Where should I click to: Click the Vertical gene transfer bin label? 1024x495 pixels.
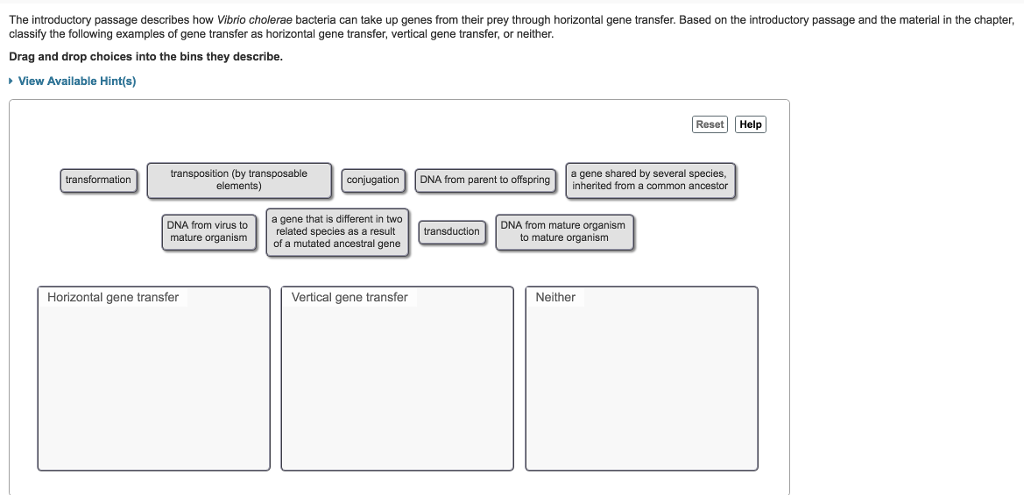(x=349, y=298)
